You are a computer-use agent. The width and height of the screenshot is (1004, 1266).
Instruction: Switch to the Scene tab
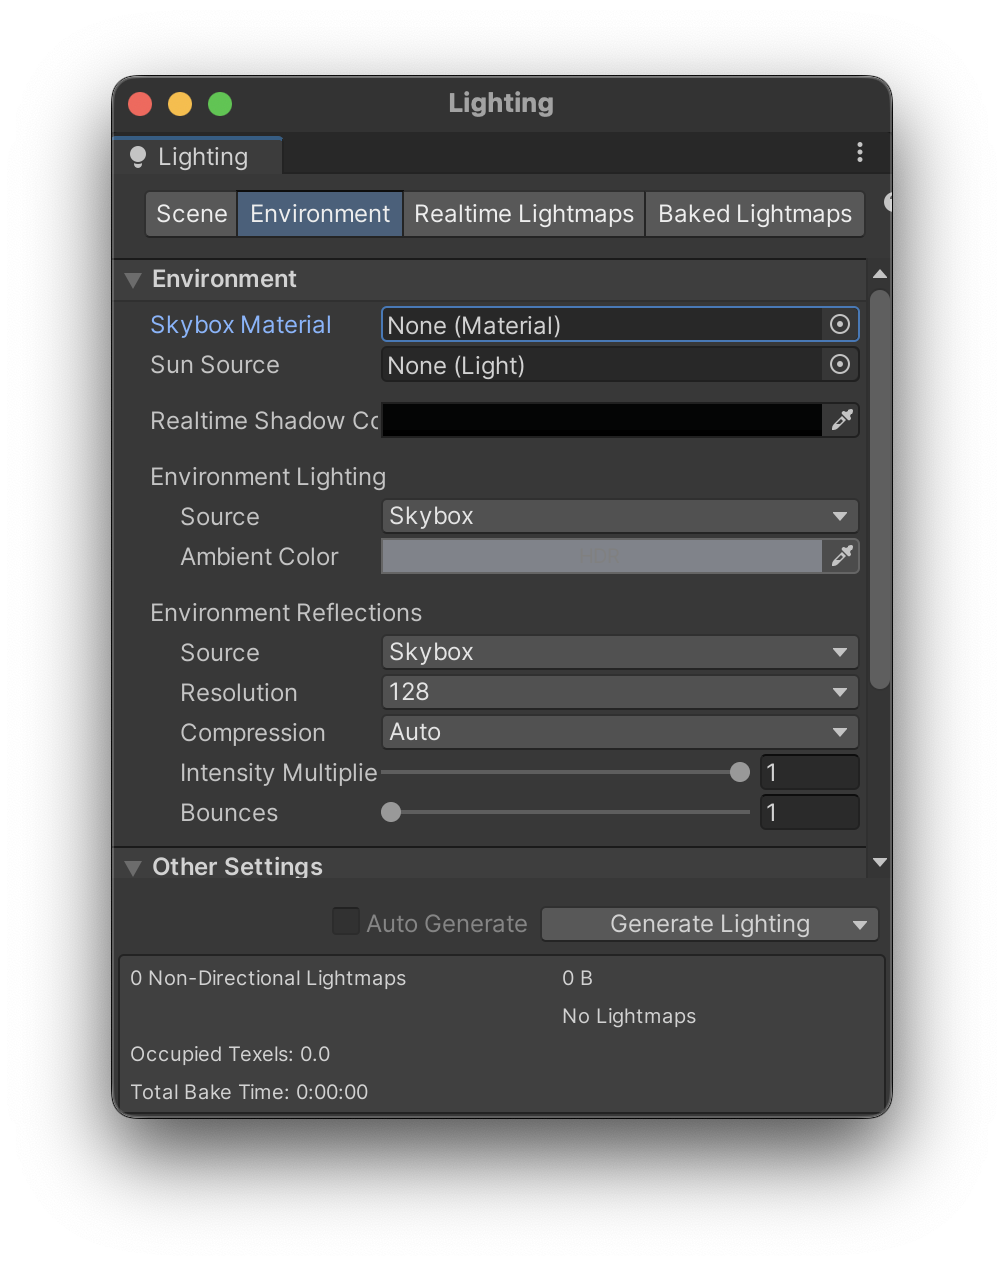click(191, 214)
